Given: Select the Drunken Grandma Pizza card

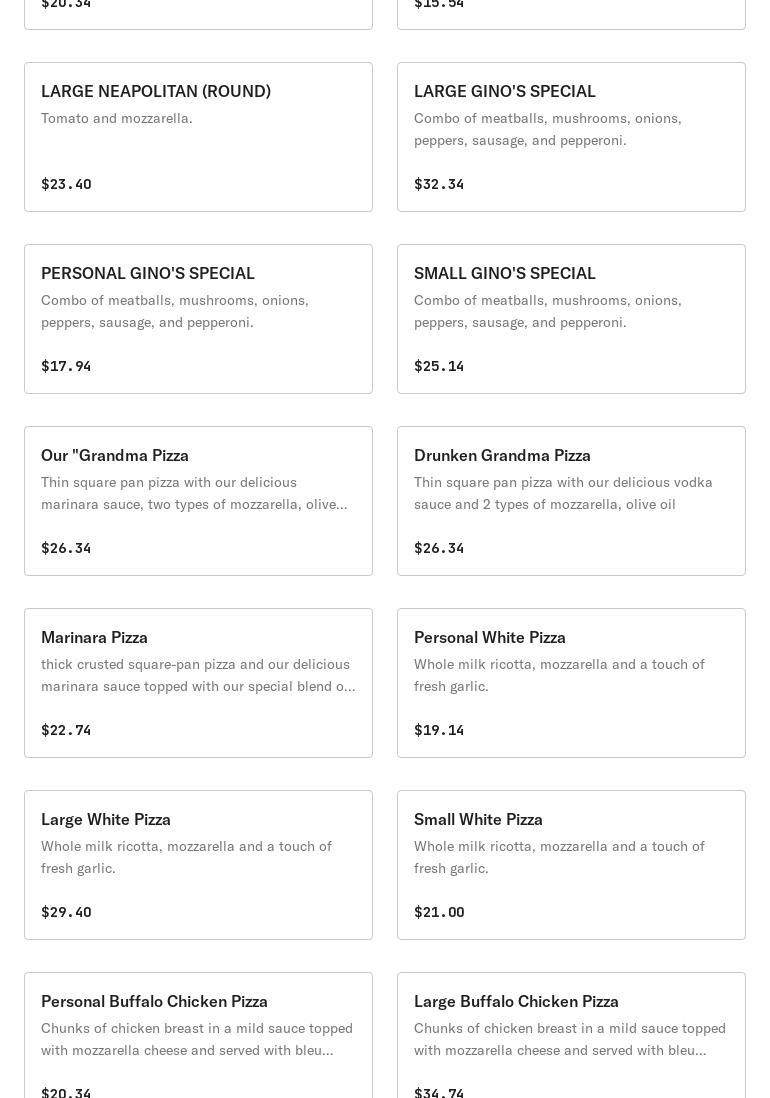Looking at the screenshot, I should [571, 501].
